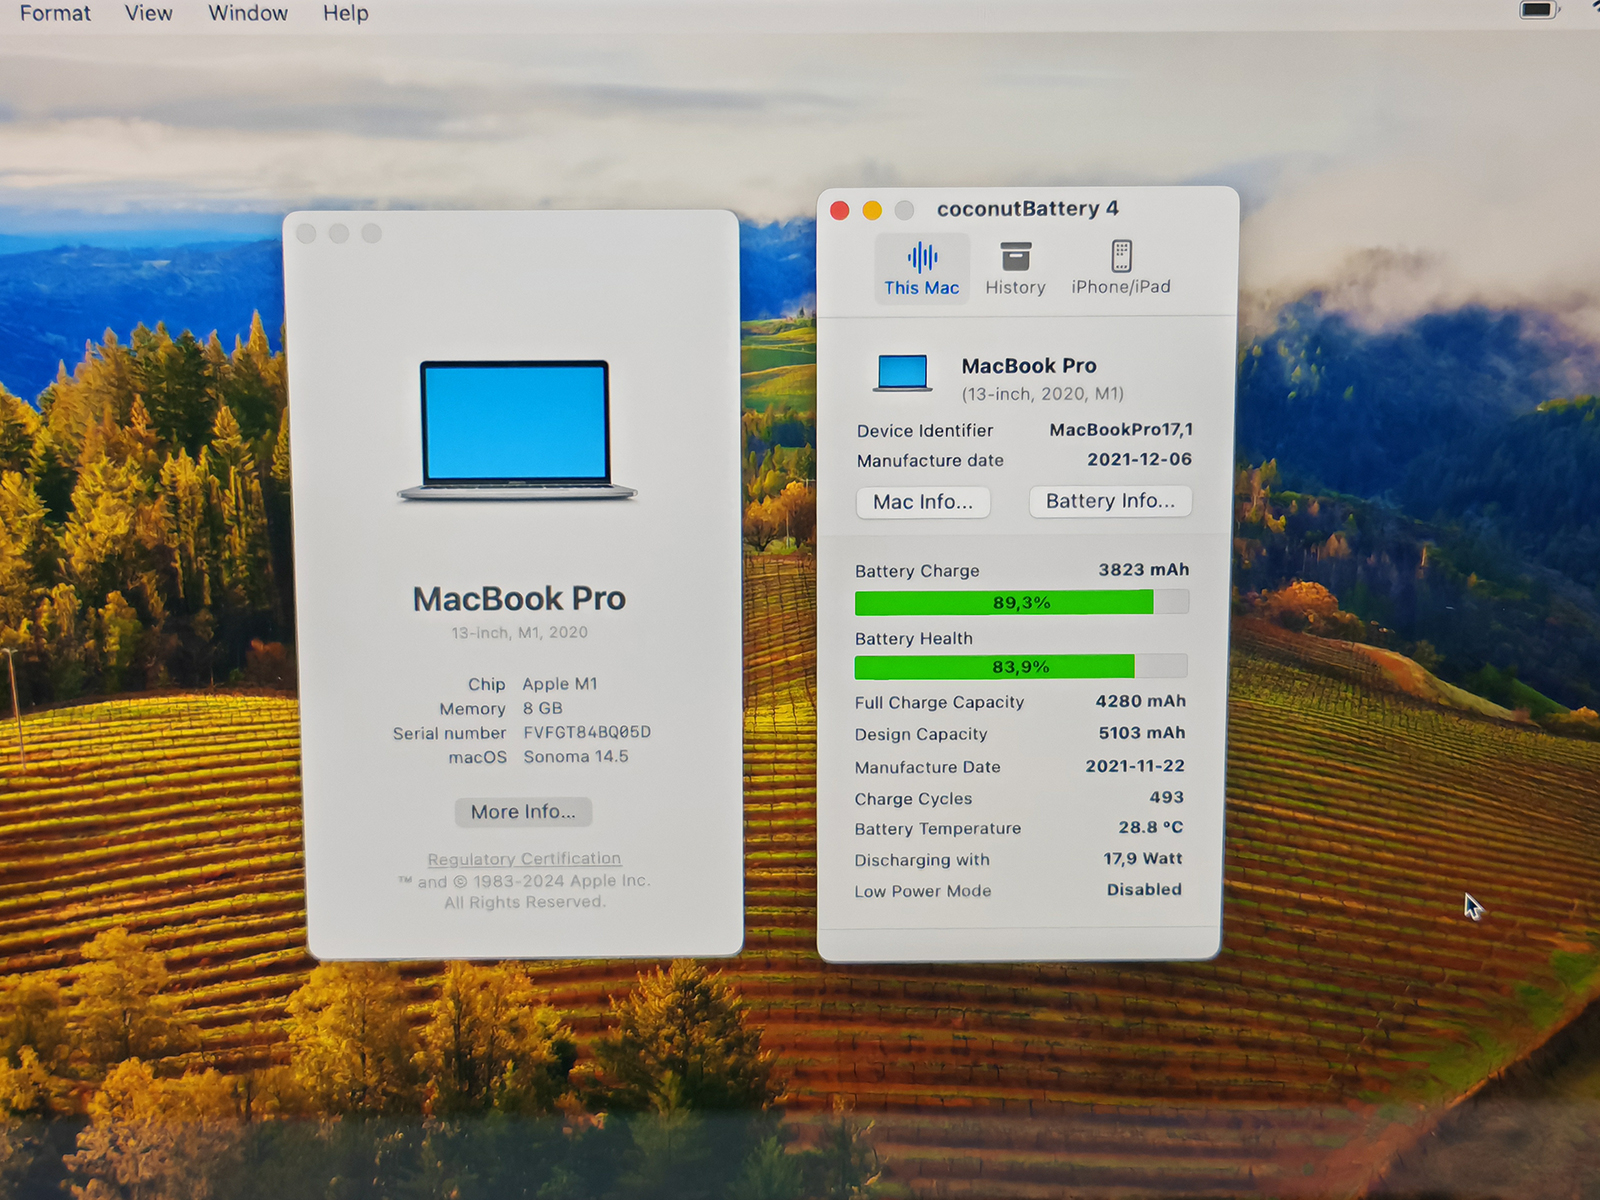This screenshot has width=1600, height=1200.
Task: Open the Window menu
Action: (248, 13)
